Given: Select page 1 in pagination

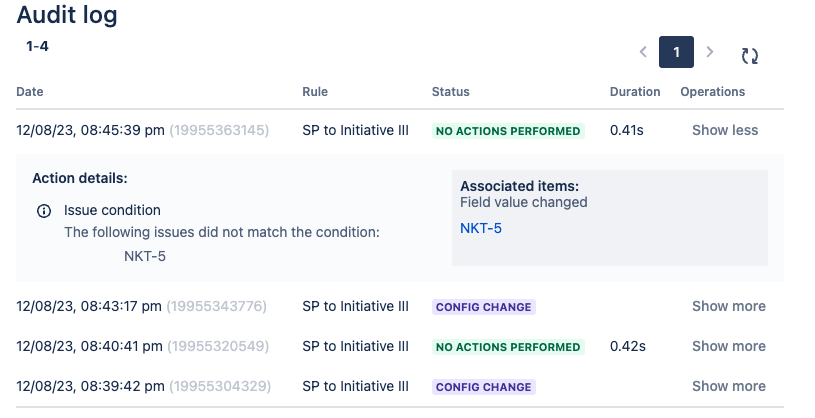Looking at the screenshot, I should point(676,52).
